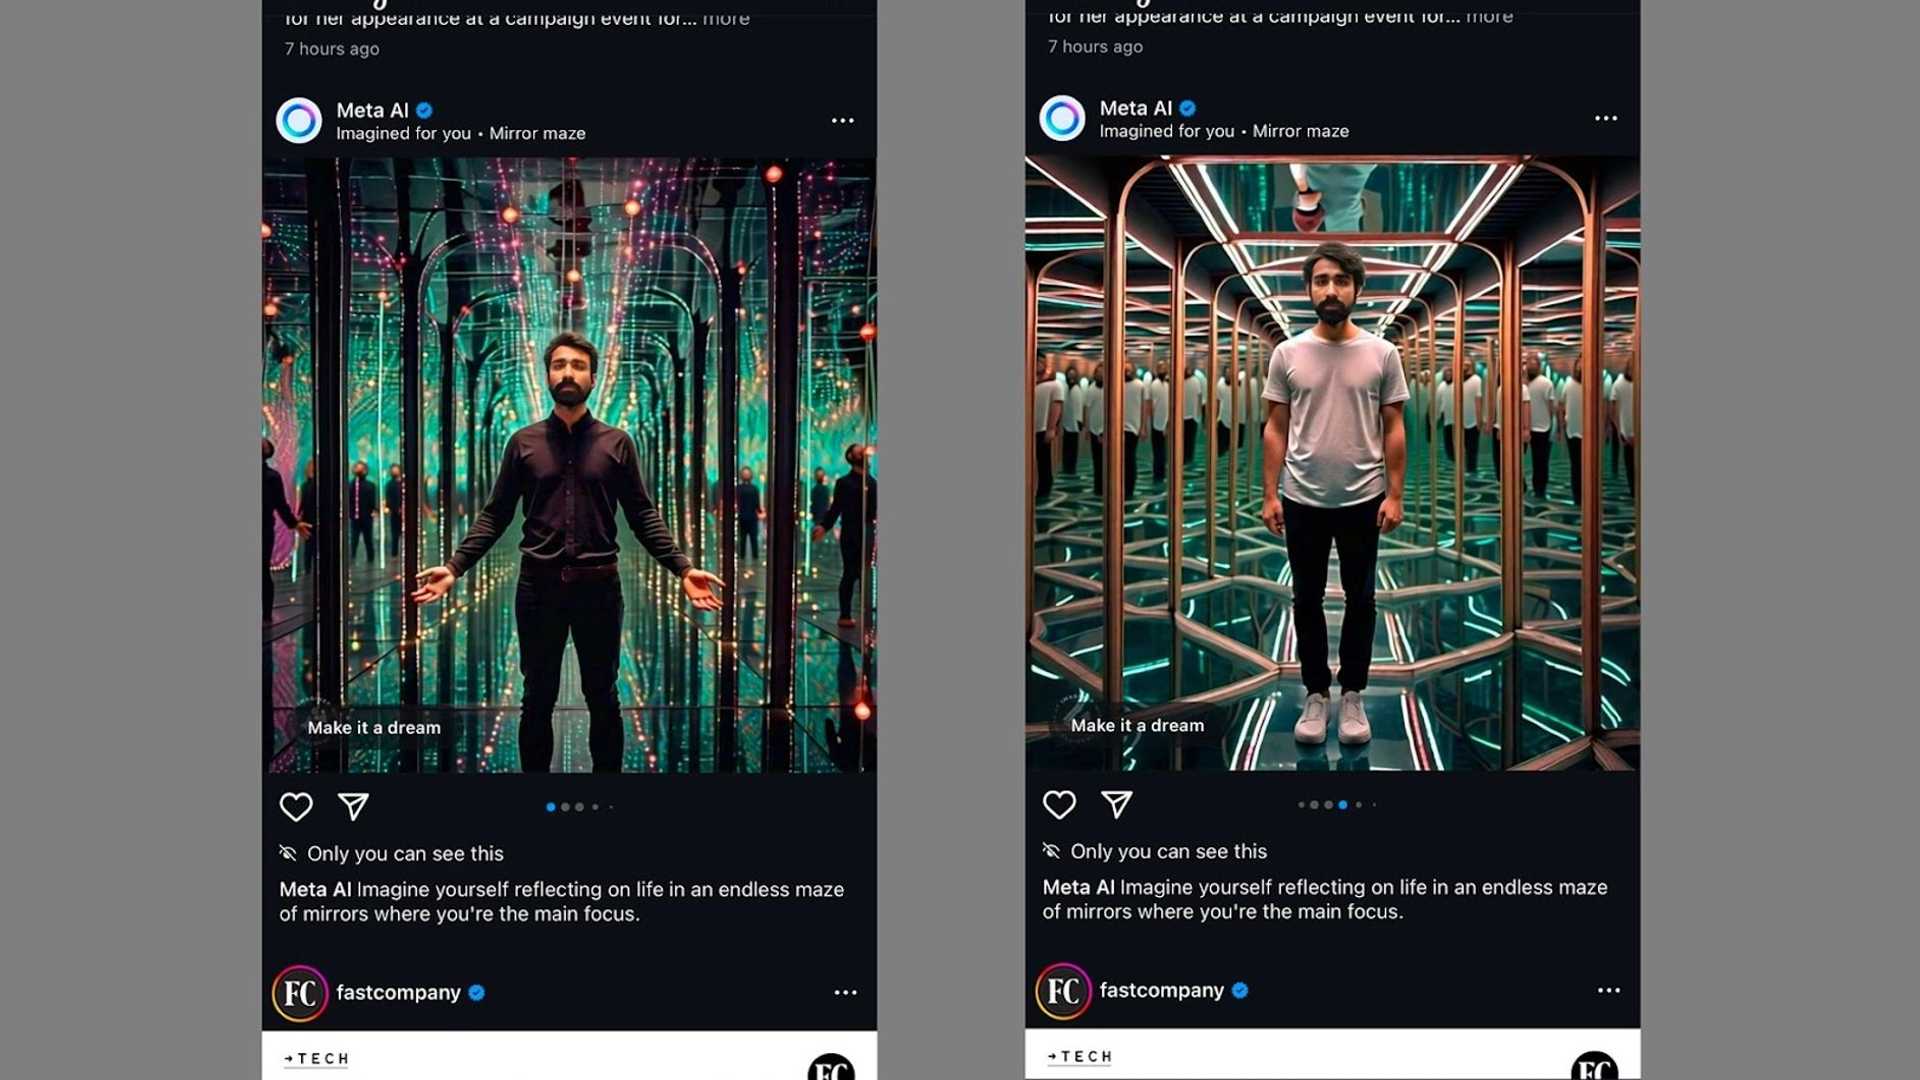
Task: Open the fastcompany FC avatar icon
Action: click(x=299, y=992)
